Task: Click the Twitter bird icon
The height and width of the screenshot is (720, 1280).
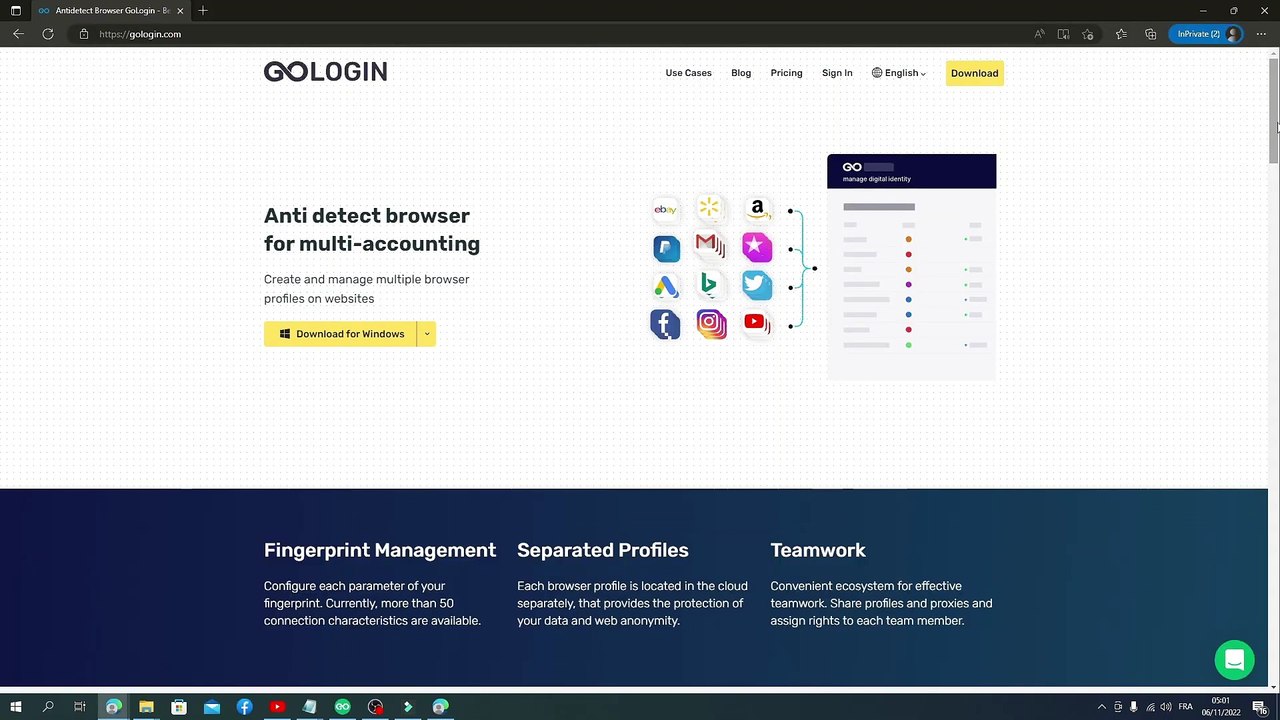Action: click(757, 285)
